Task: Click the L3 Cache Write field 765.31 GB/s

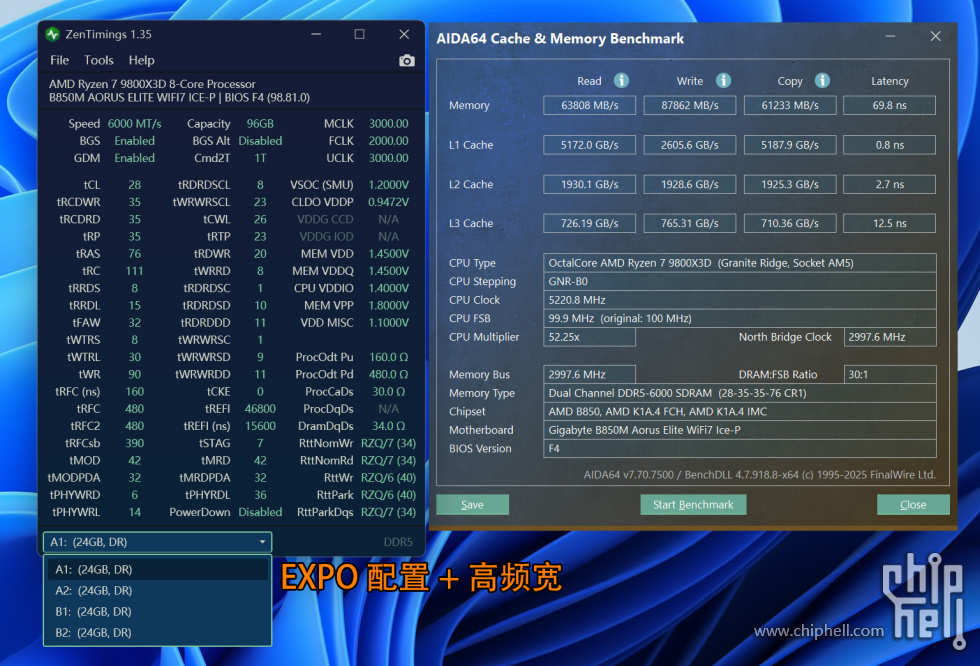Action: (x=690, y=223)
